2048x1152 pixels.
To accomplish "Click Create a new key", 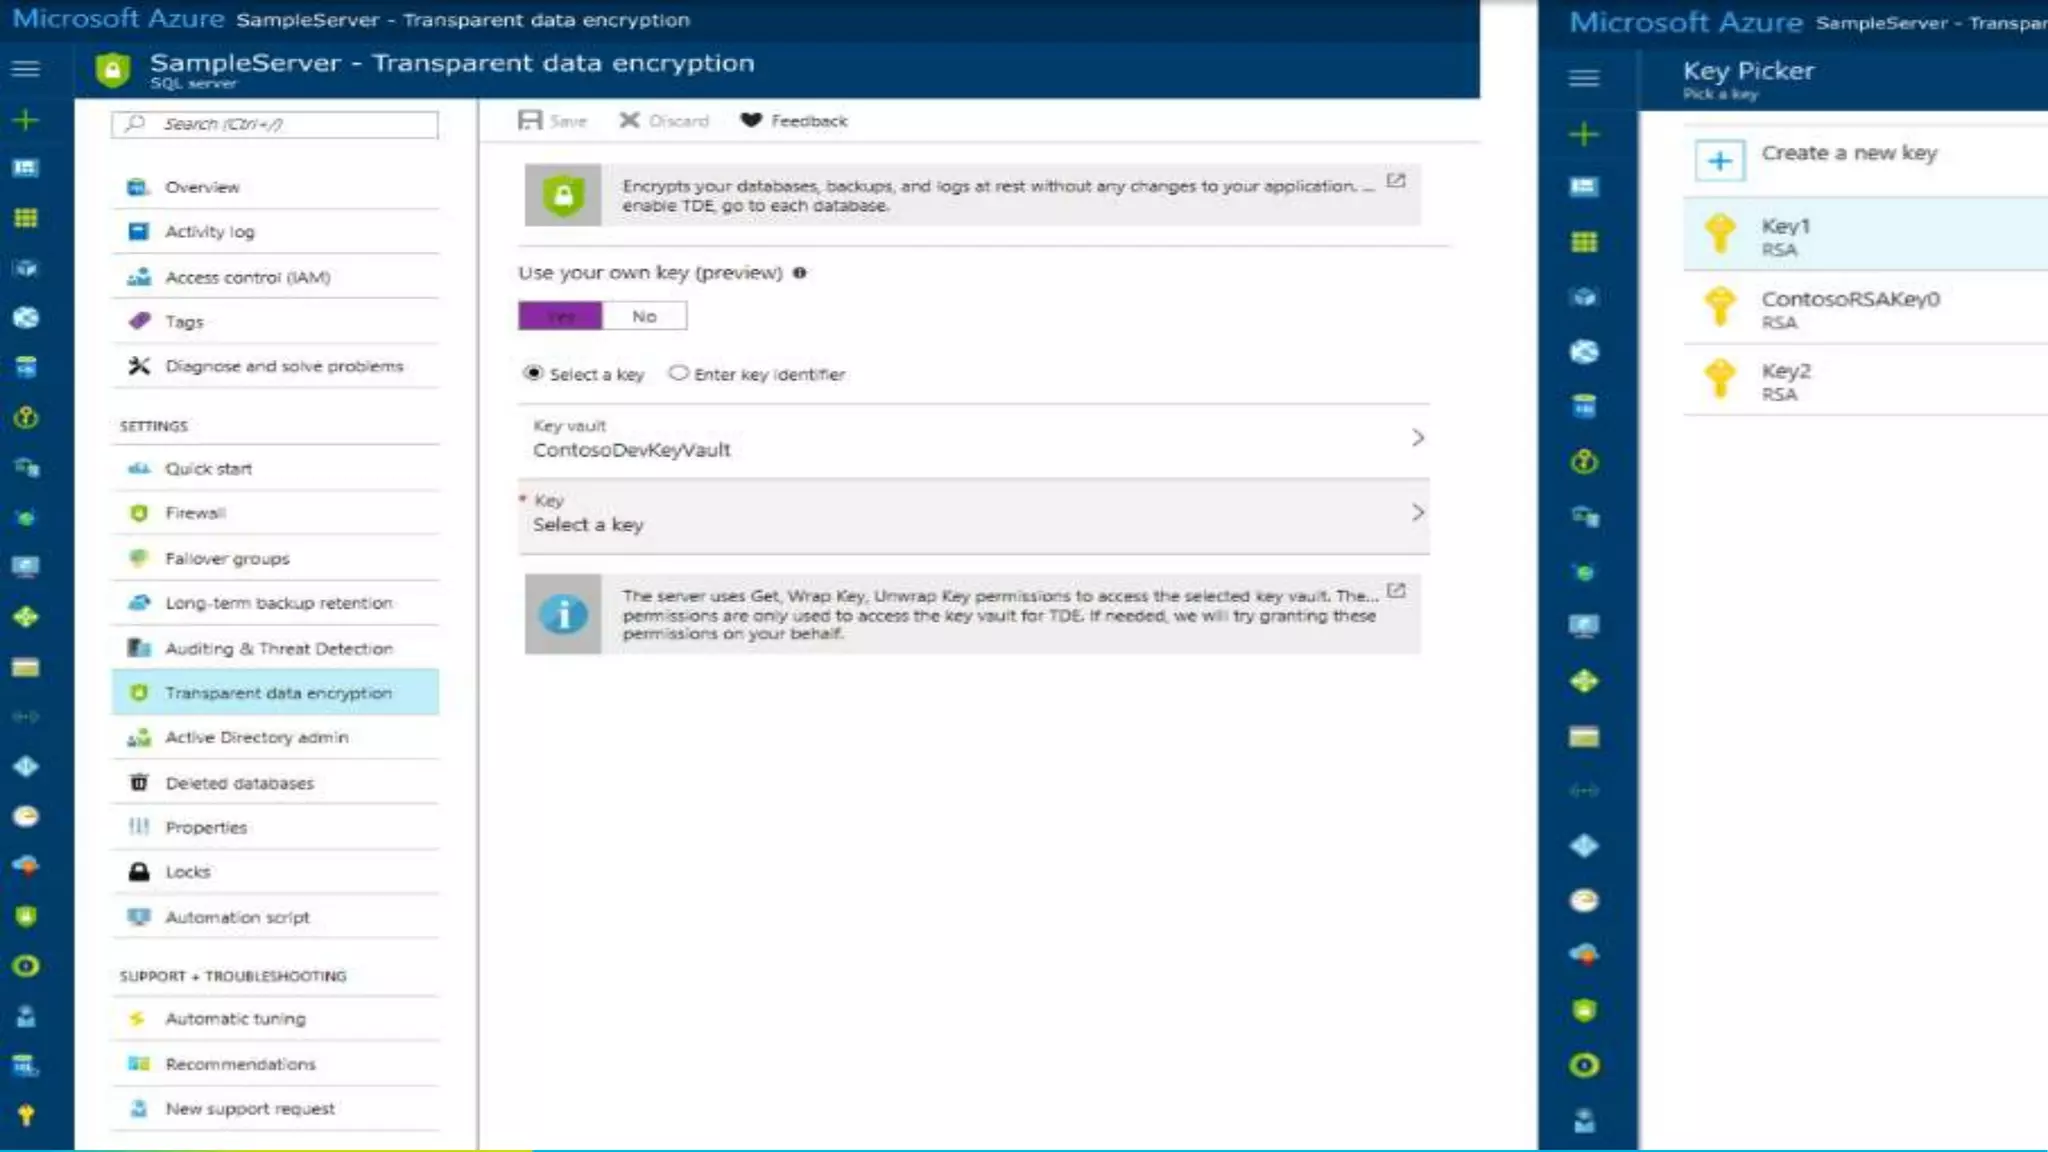I will point(1849,153).
